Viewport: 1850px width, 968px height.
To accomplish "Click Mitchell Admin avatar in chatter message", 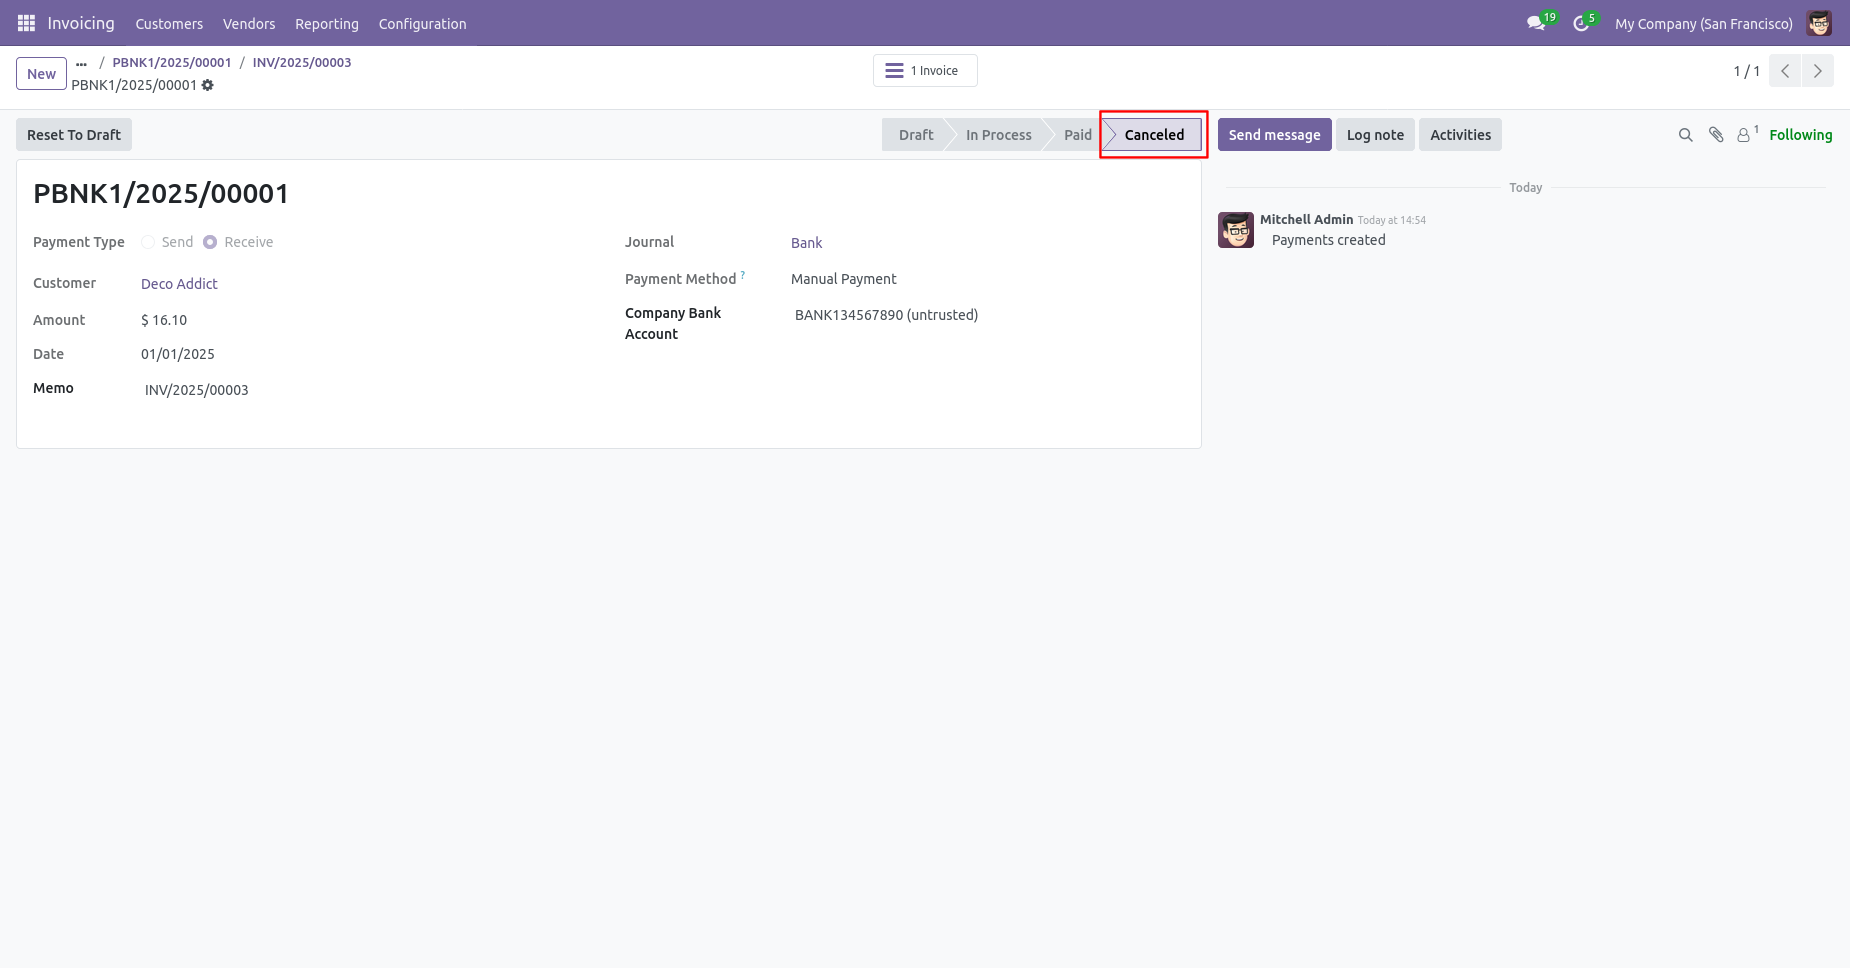I will pos(1236,230).
